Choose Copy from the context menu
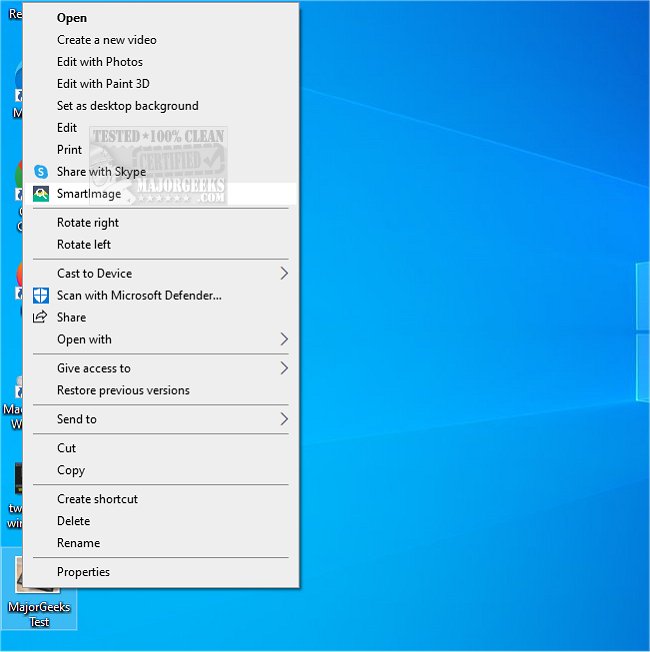Screen dimensions: 650x652 161,470
